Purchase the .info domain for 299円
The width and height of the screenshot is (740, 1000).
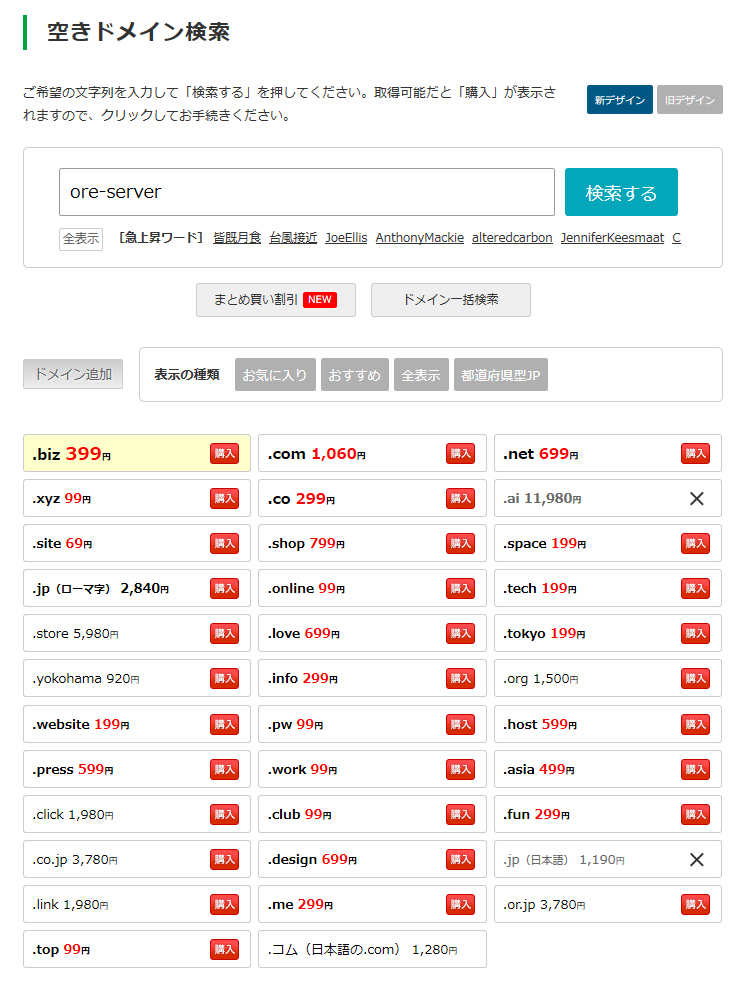[x=460, y=679]
